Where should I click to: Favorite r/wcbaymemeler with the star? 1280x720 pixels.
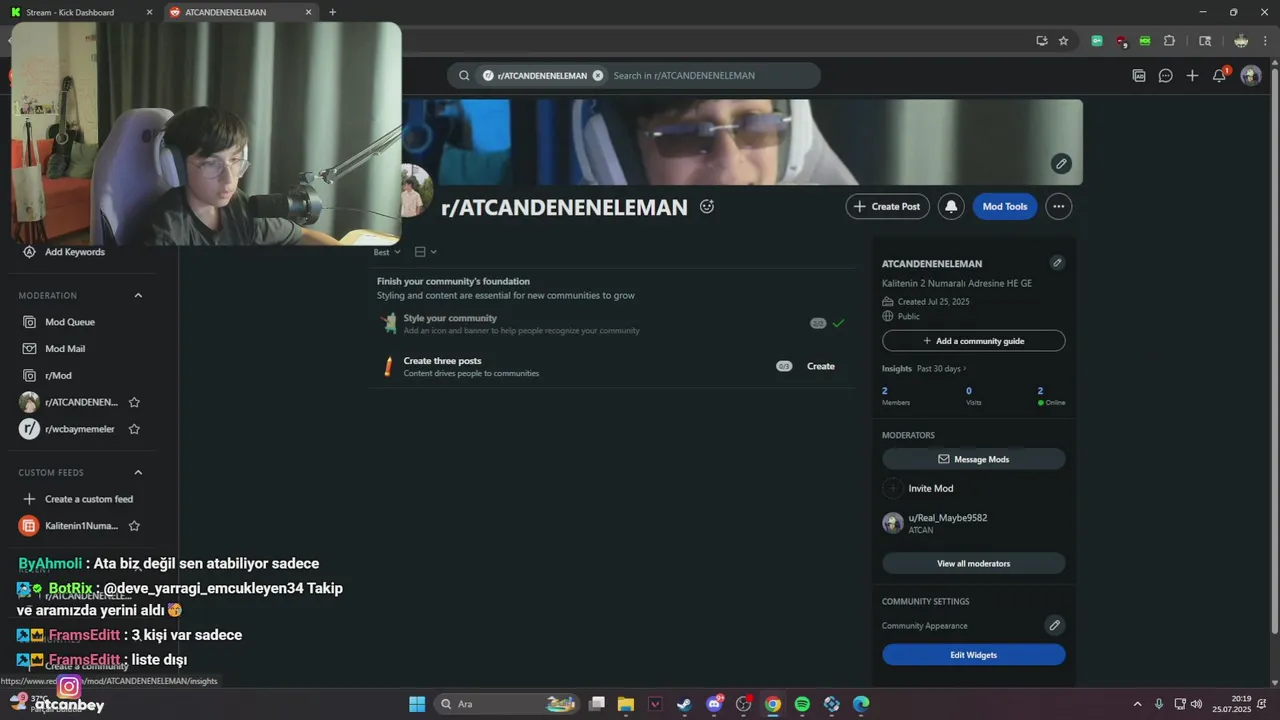coord(134,429)
